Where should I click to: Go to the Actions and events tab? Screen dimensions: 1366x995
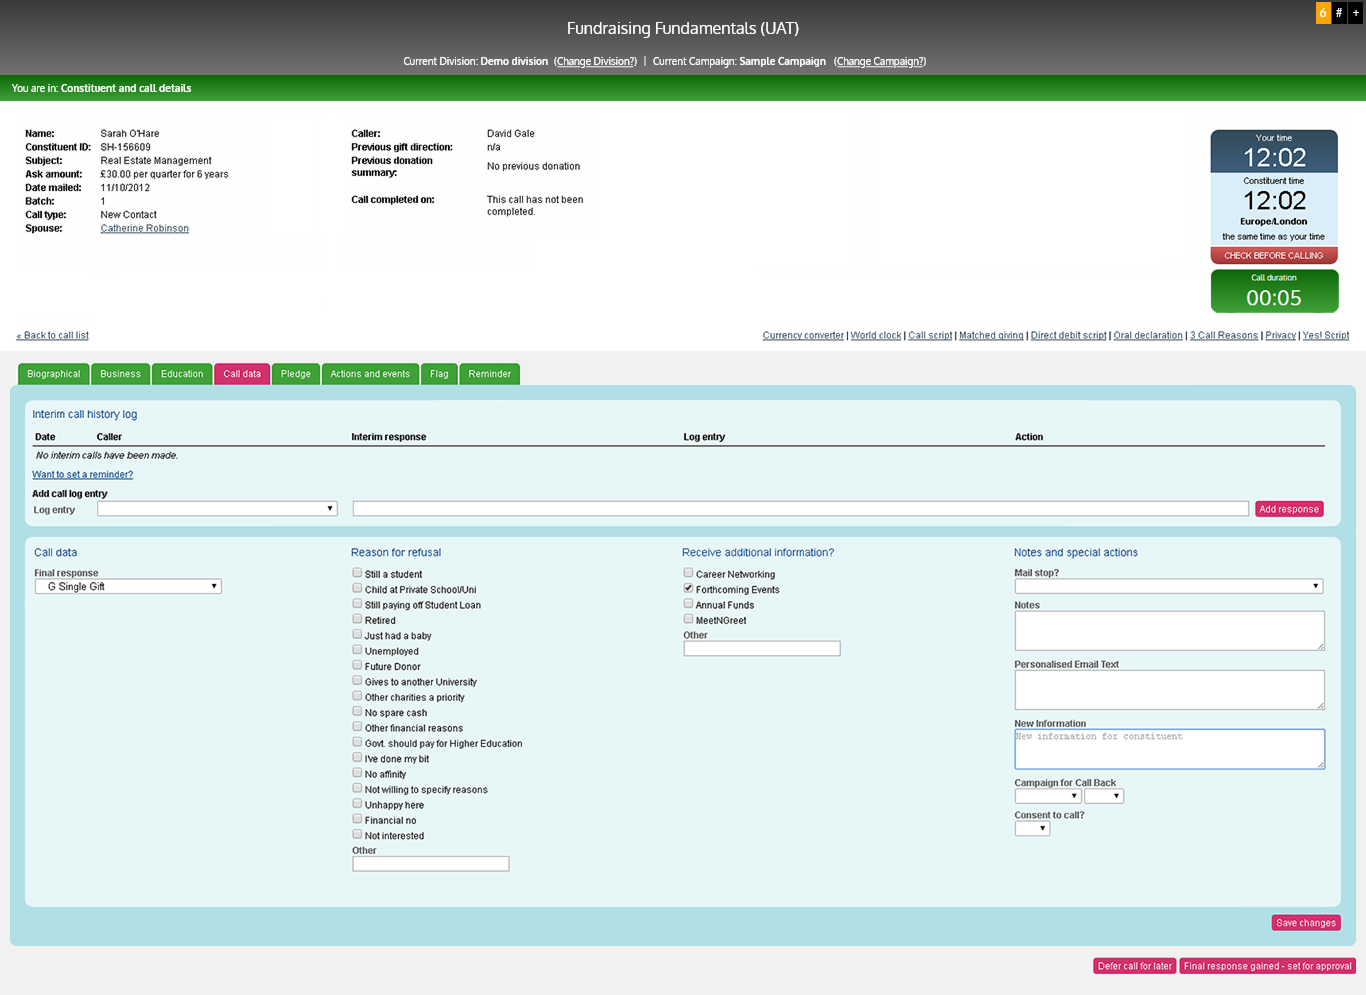[370, 374]
